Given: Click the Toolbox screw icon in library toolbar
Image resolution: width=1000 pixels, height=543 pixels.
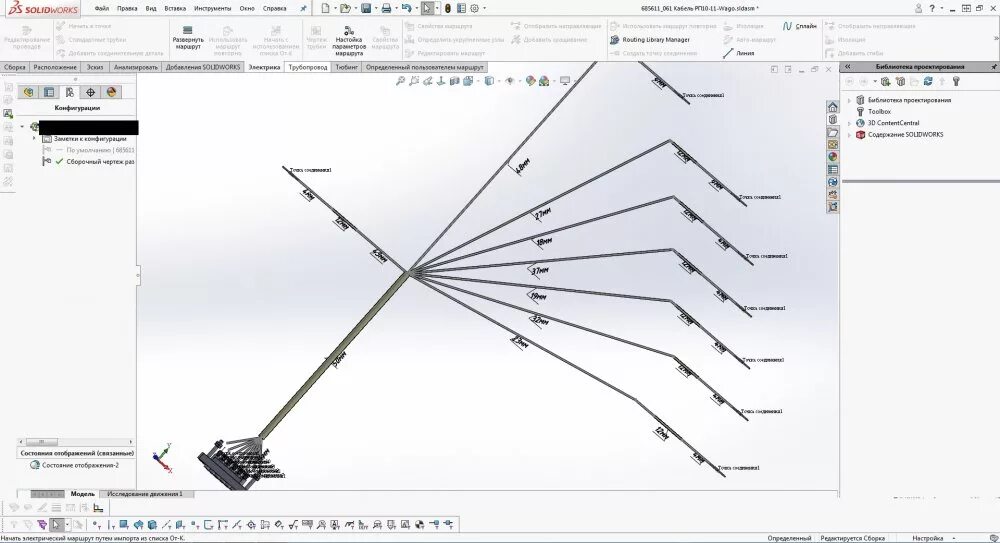Looking at the screenshot, I should click(x=955, y=81).
